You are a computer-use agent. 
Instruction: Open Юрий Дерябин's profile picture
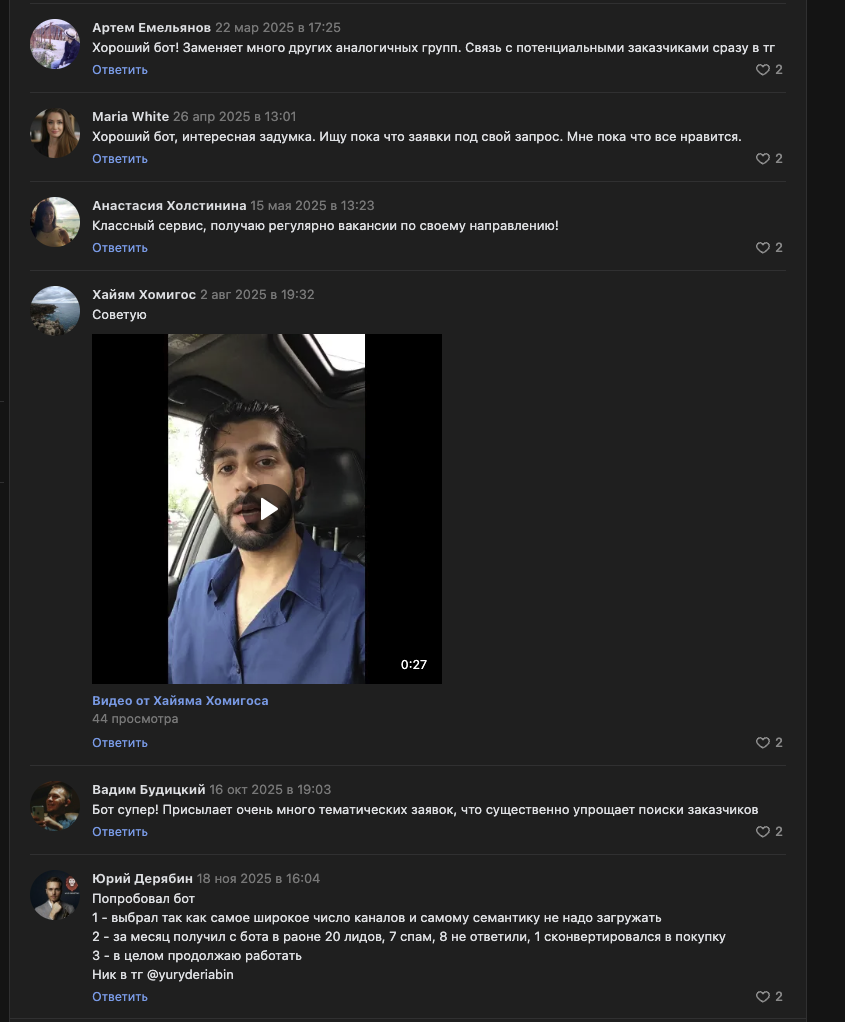[55, 894]
